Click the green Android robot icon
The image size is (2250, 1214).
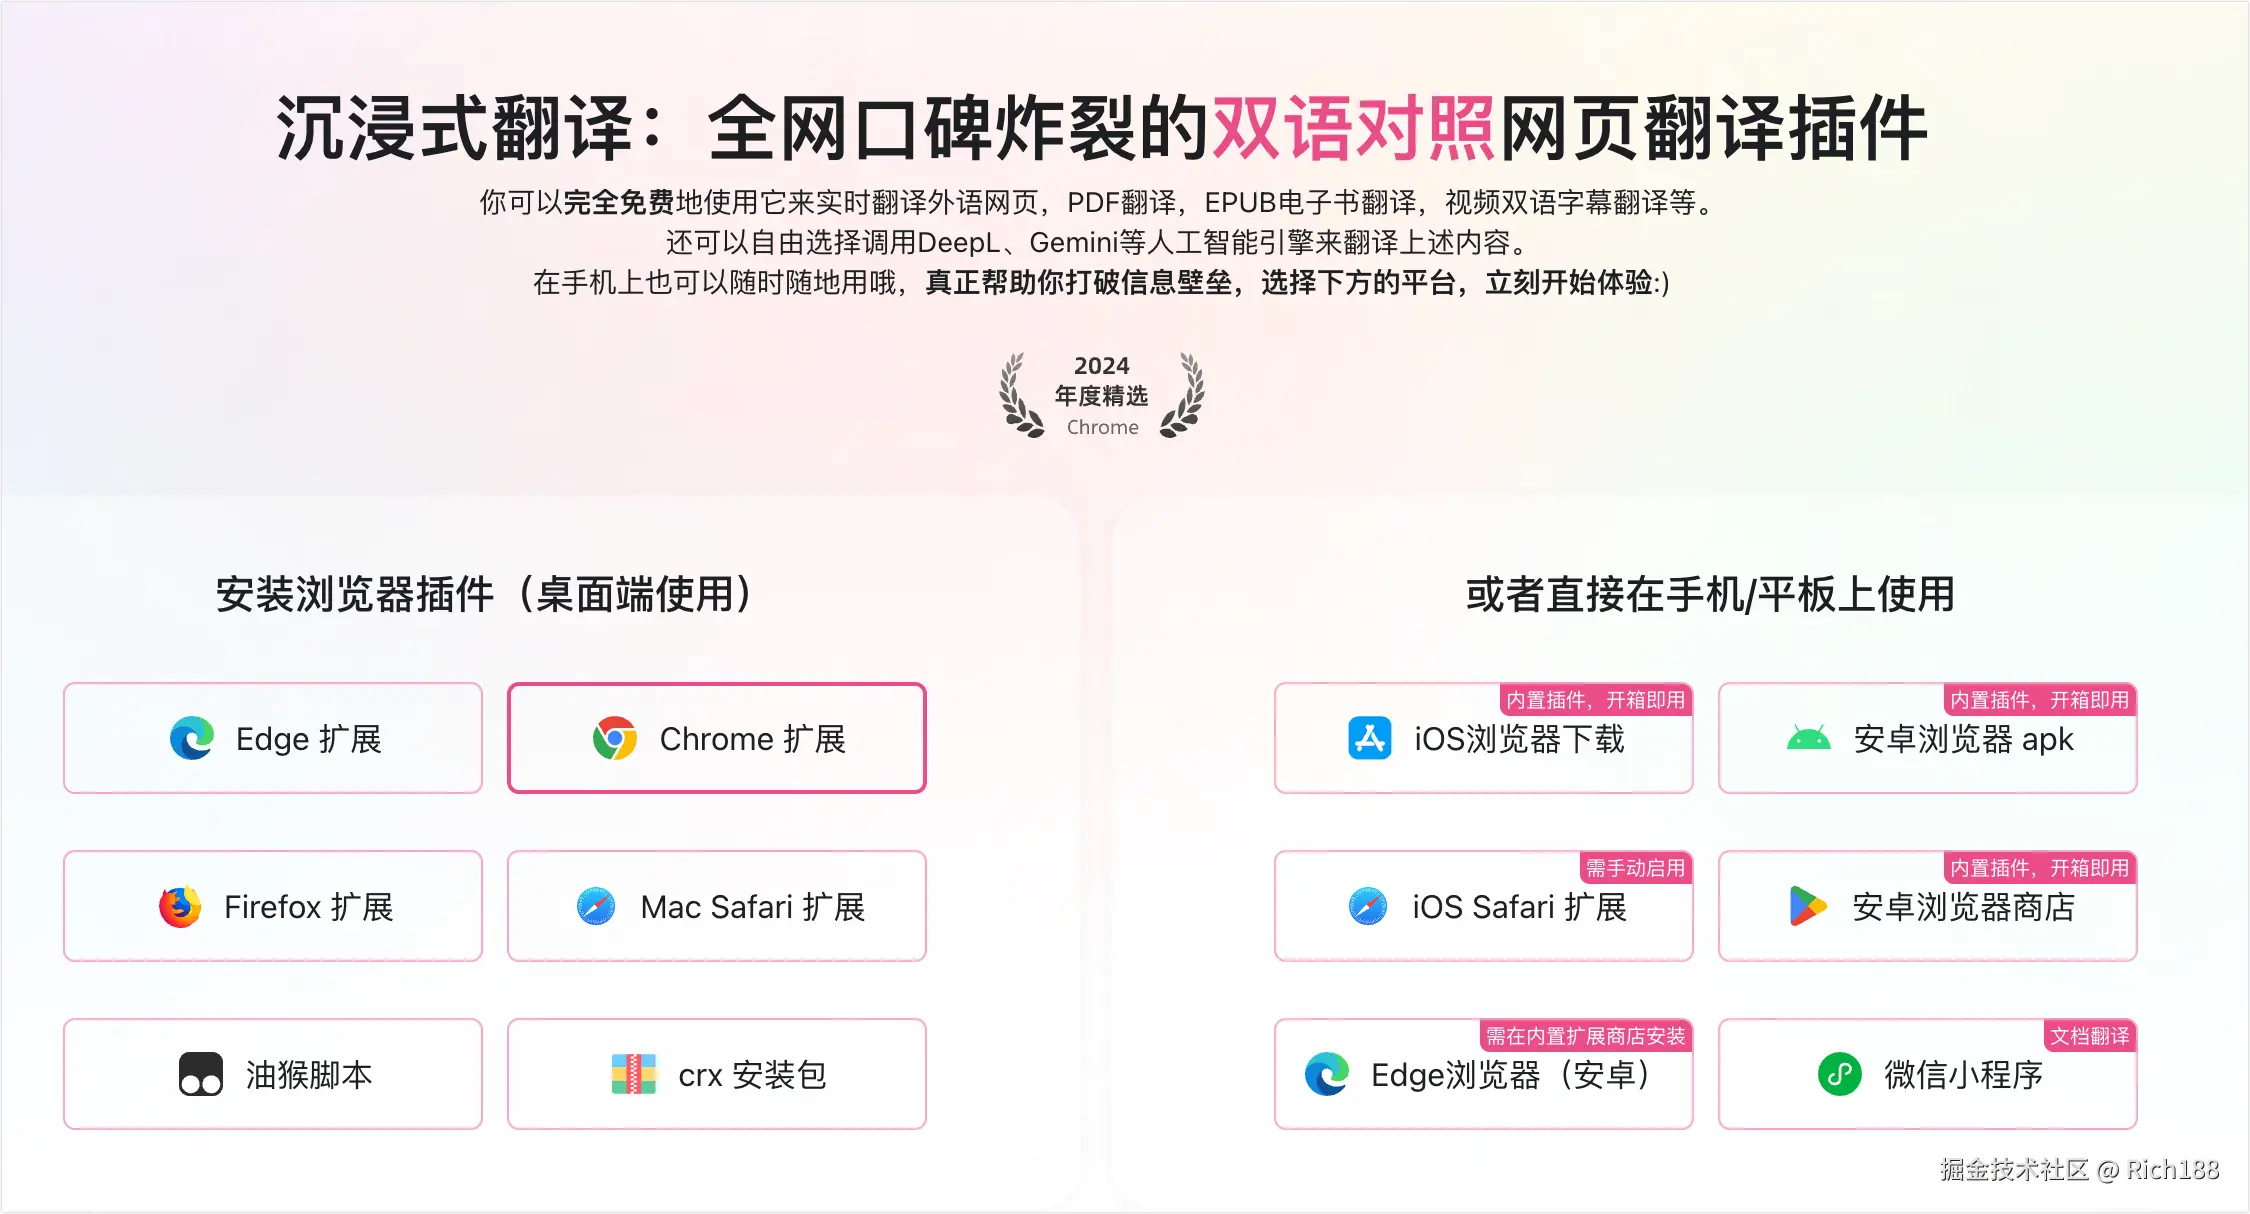pyautogui.click(x=1808, y=739)
